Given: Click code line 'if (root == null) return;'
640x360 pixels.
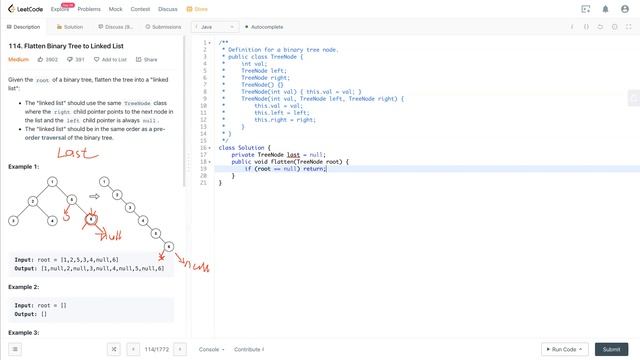Looking at the screenshot, I should point(285,169).
